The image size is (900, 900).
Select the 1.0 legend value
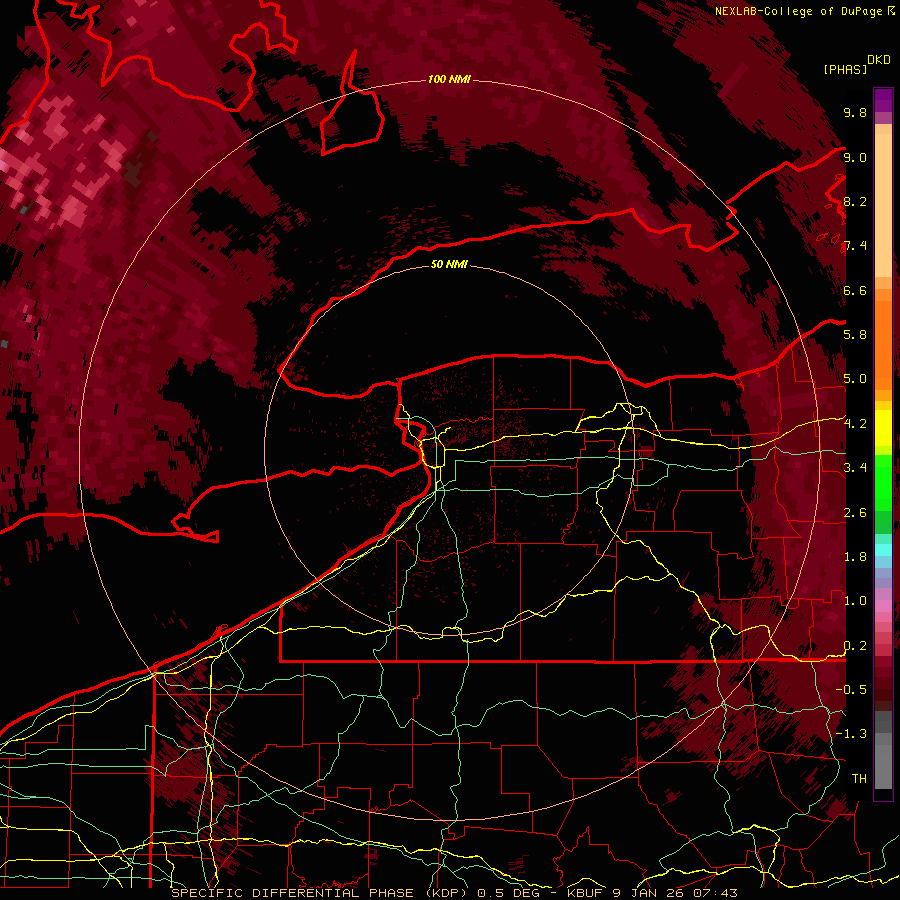(855, 601)
